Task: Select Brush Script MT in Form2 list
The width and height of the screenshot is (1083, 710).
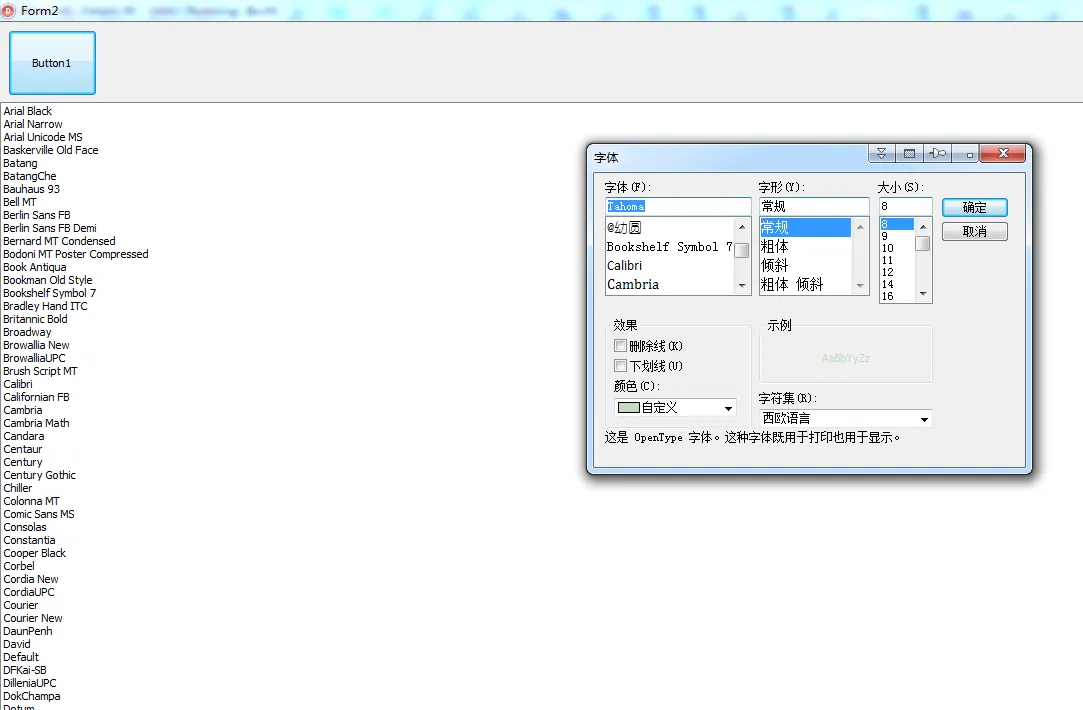Action: click(x=41, y=371)
